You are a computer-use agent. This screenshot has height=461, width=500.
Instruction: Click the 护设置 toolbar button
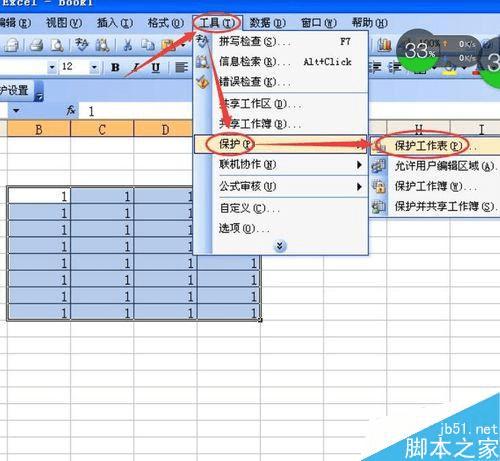16,90
